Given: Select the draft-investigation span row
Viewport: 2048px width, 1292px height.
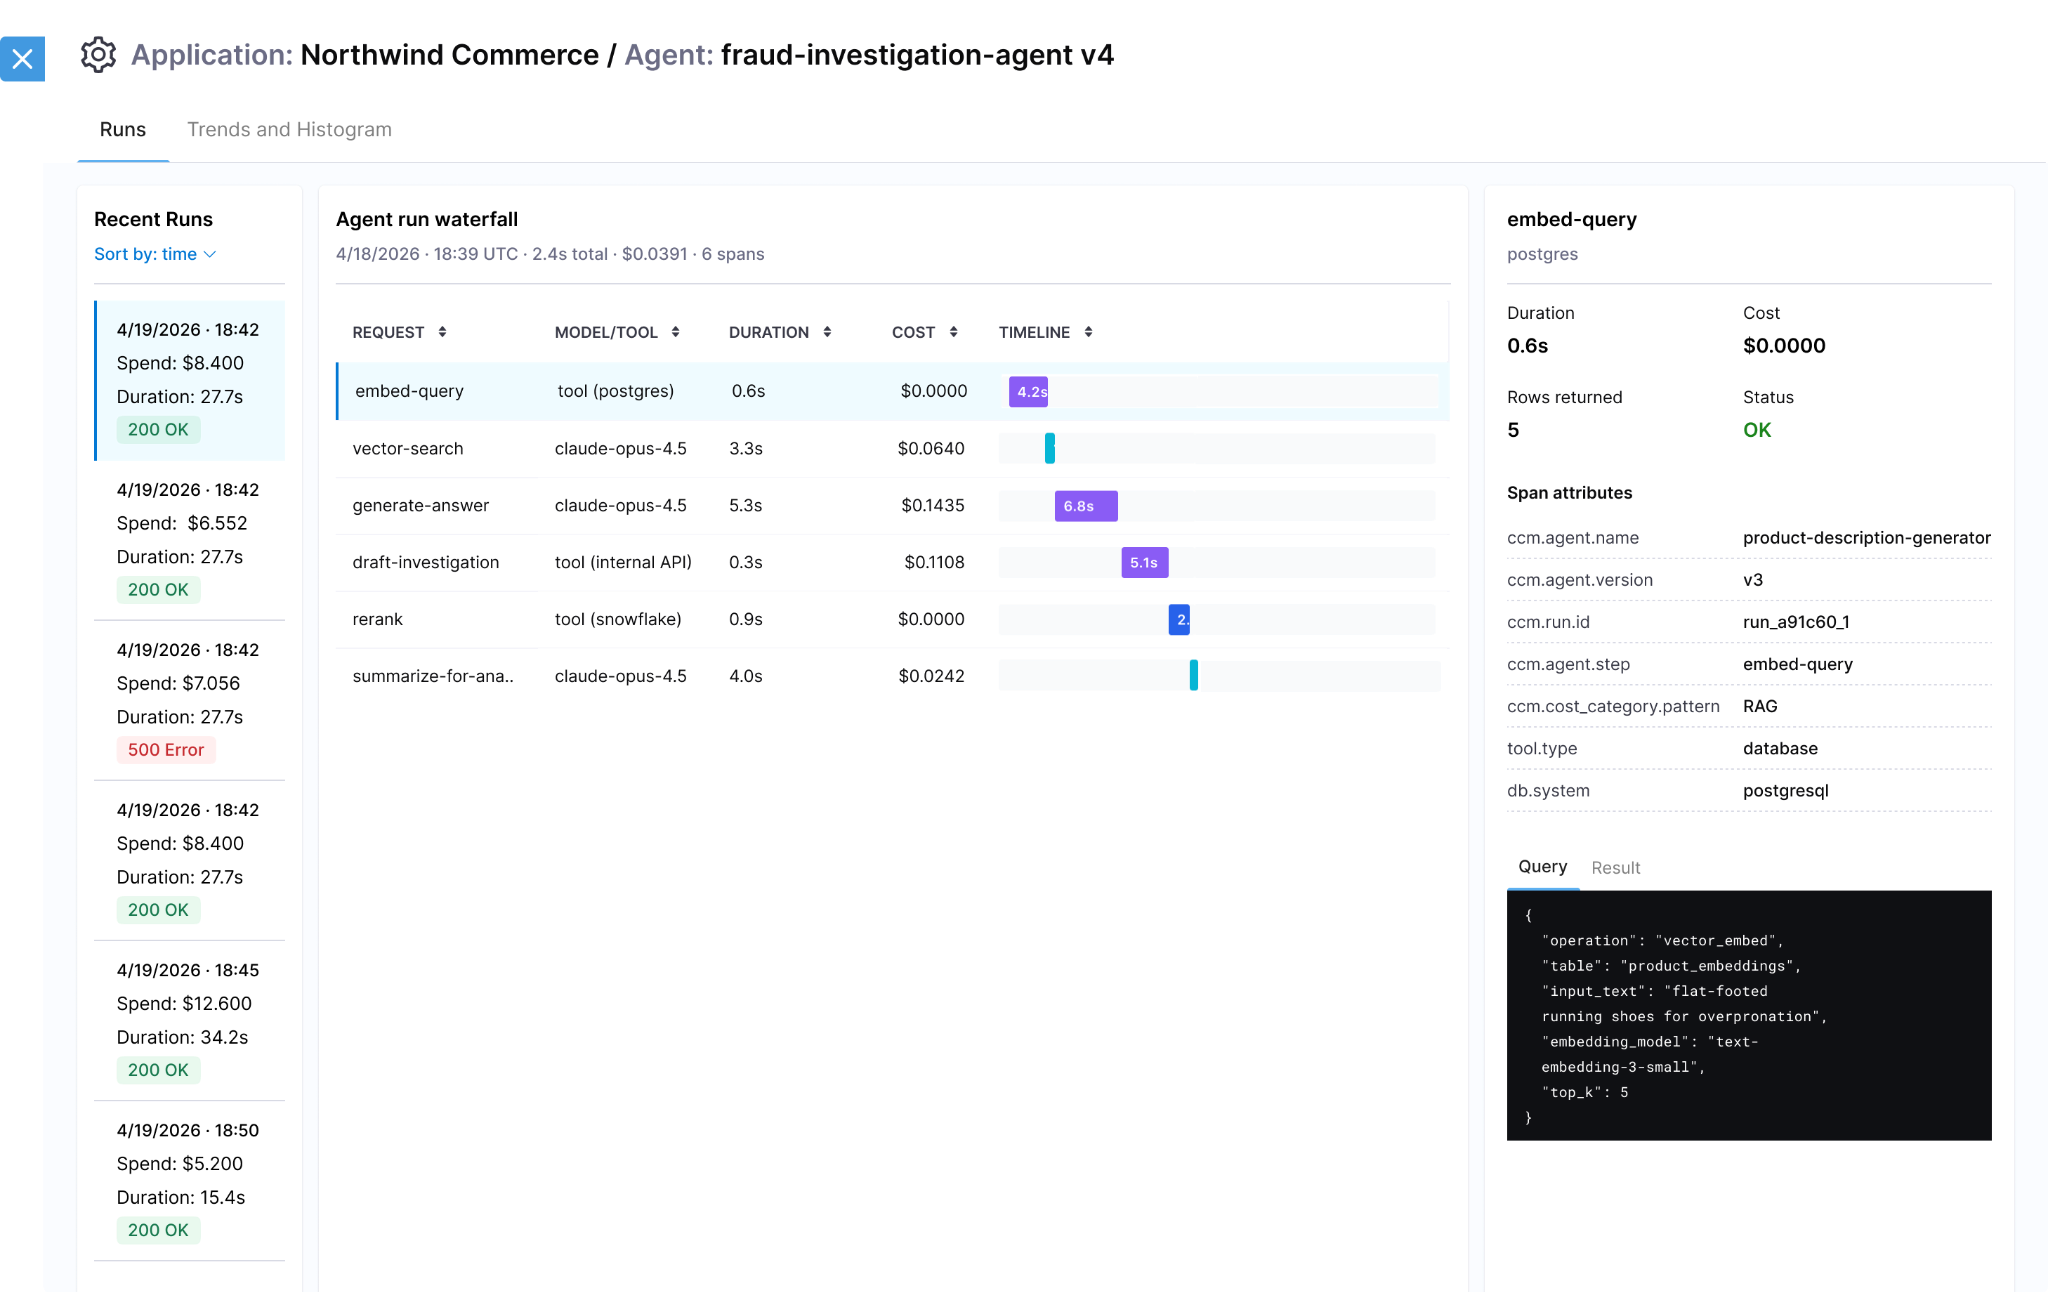Looking at the screenshot, I should click(x=892, y=563).
